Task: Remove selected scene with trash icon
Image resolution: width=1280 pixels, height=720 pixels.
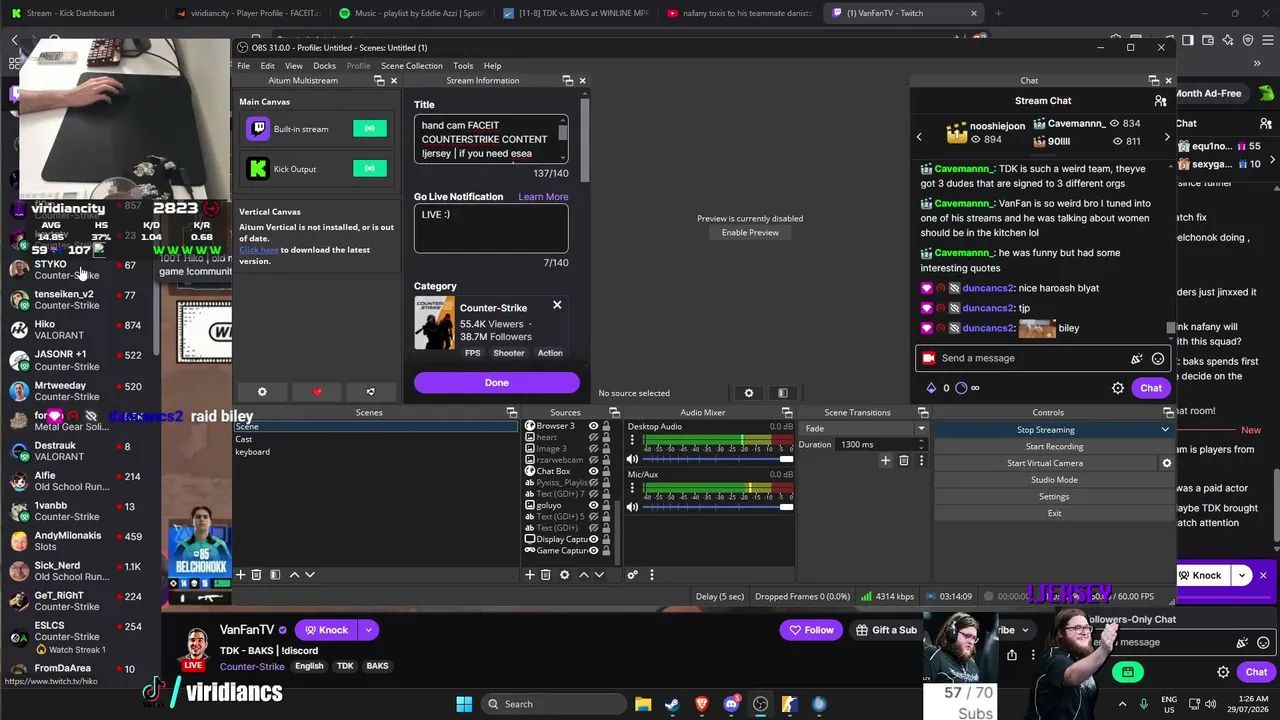Action: [x=256, y=575]
